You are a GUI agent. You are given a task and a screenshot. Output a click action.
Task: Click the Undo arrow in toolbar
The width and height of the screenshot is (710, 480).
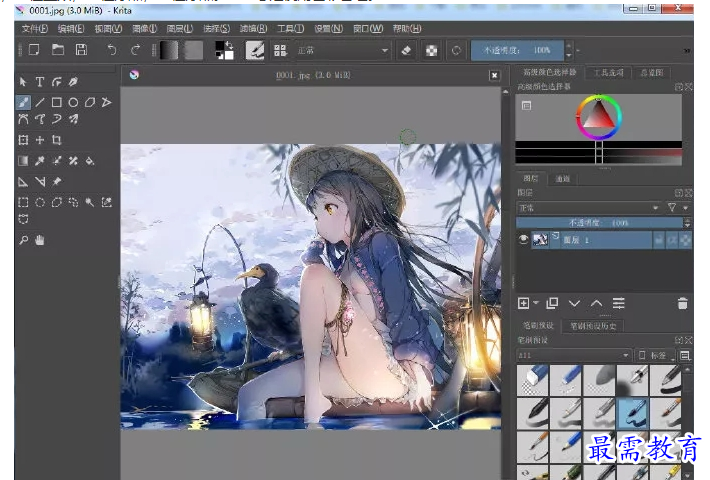coord(111,50)
